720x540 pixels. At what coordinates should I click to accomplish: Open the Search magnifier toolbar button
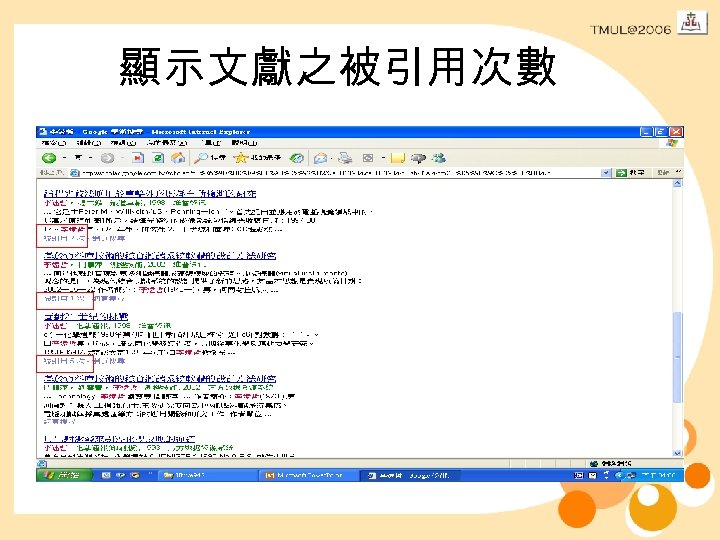pos(210,158)
